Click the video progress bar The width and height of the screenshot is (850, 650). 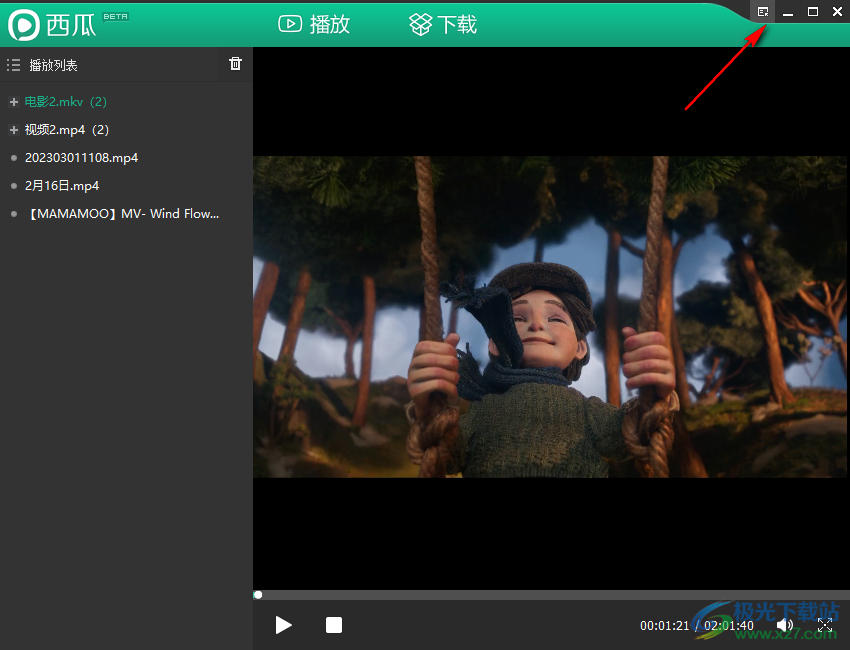551,595
